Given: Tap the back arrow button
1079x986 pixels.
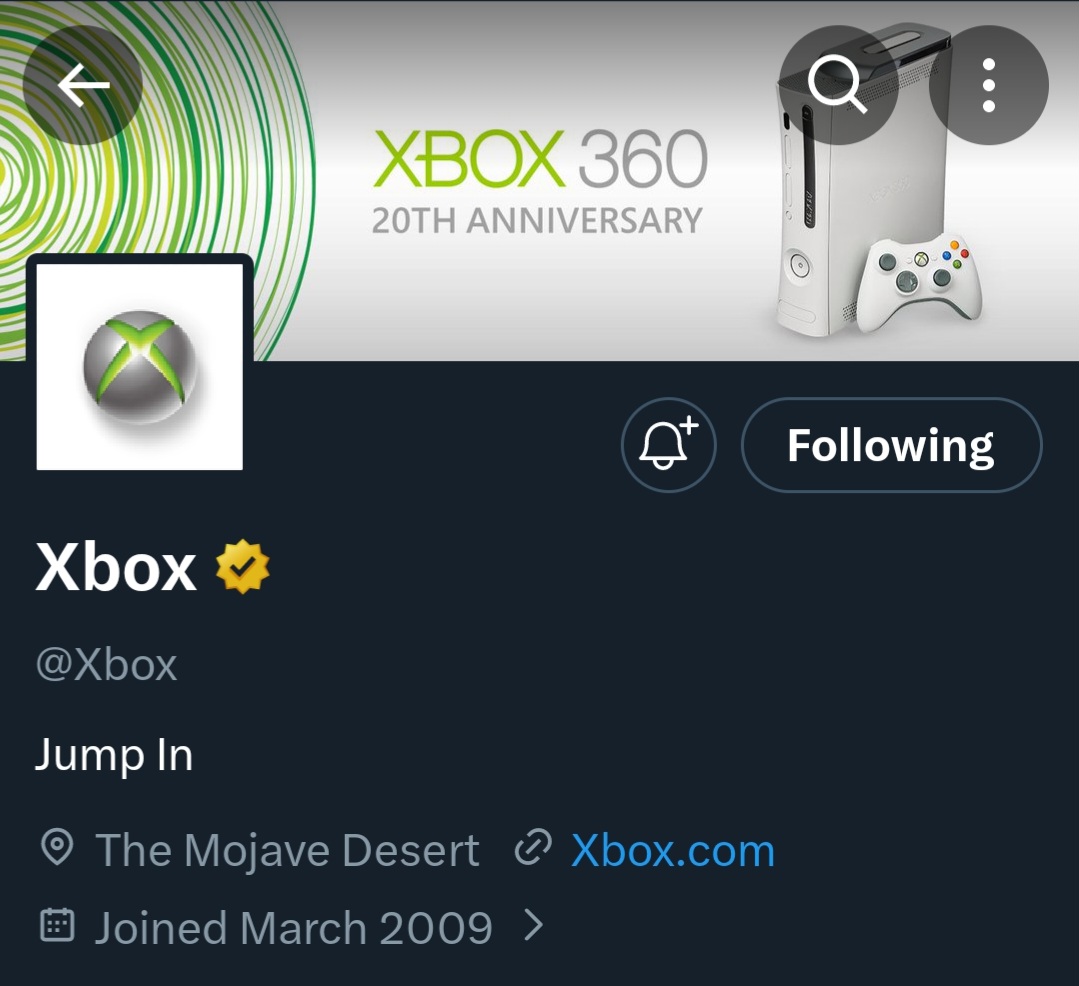Looking at the screenshot, I should (x=83, y=86).
